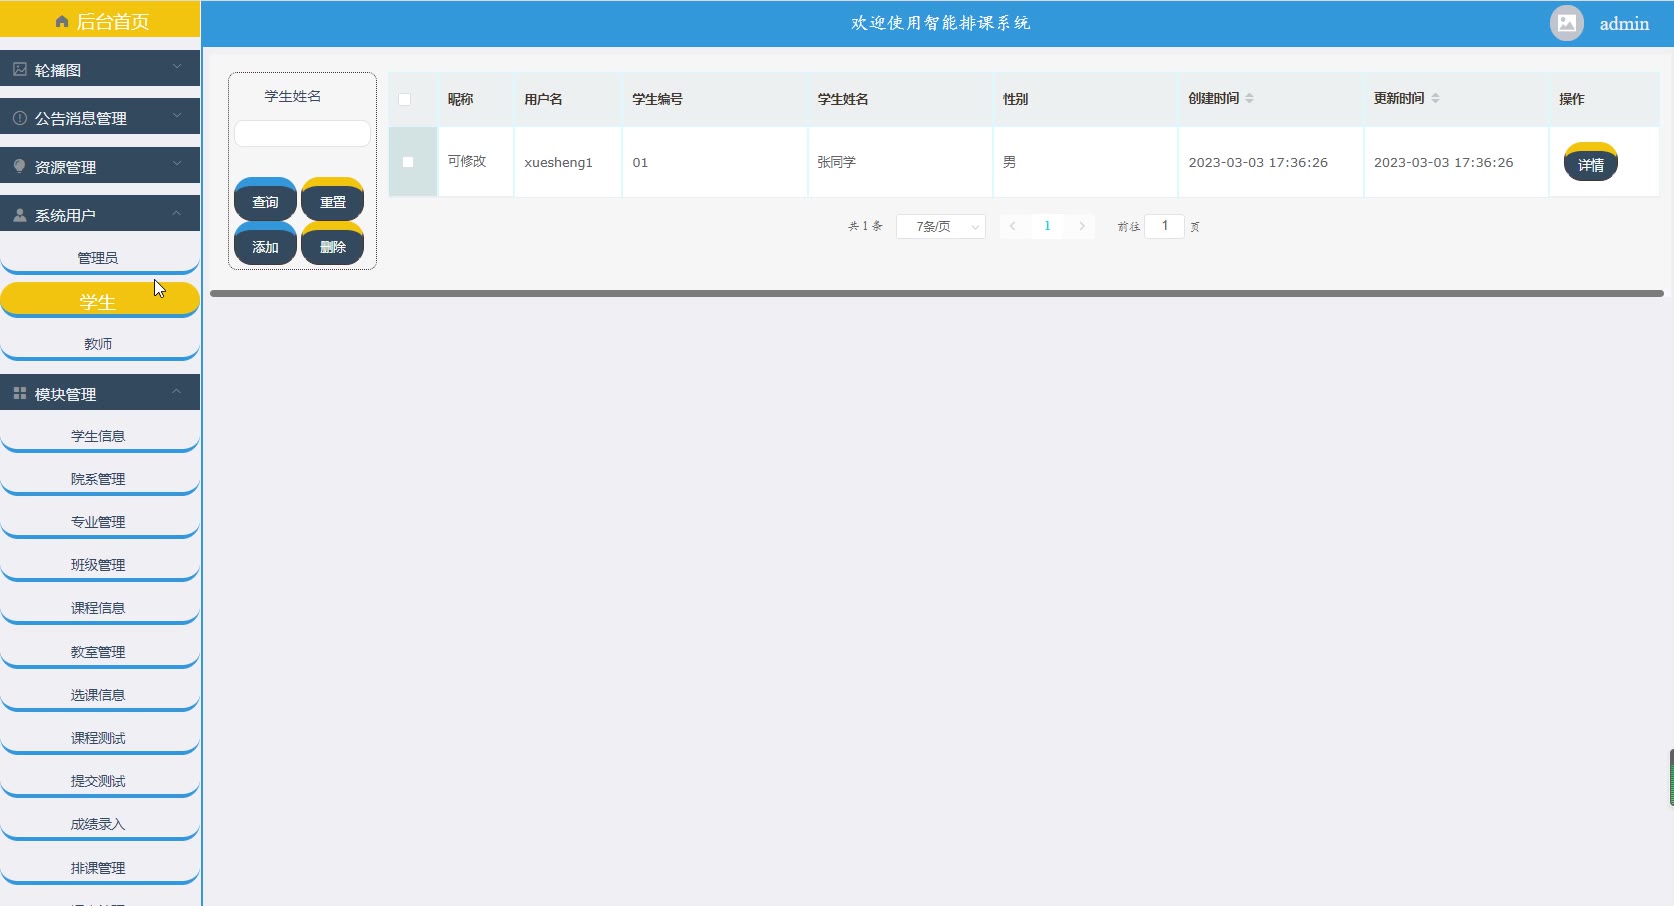This screenshot has height=906, width=1674.
Task: Open 院系管理 module
Action: (x=99, y=479)
